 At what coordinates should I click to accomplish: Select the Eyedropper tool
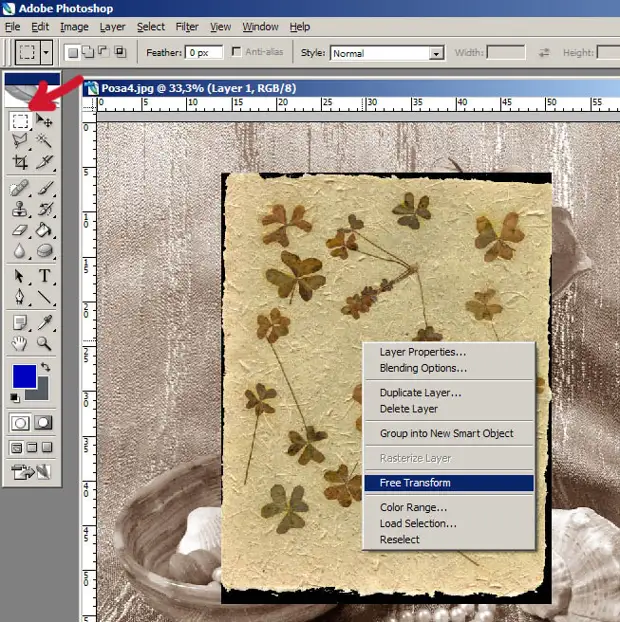(45, 322)
